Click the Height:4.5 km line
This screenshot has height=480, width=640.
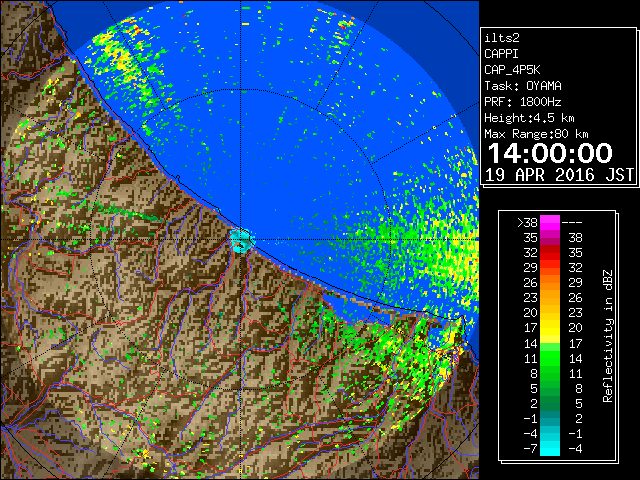click(529, 118)
